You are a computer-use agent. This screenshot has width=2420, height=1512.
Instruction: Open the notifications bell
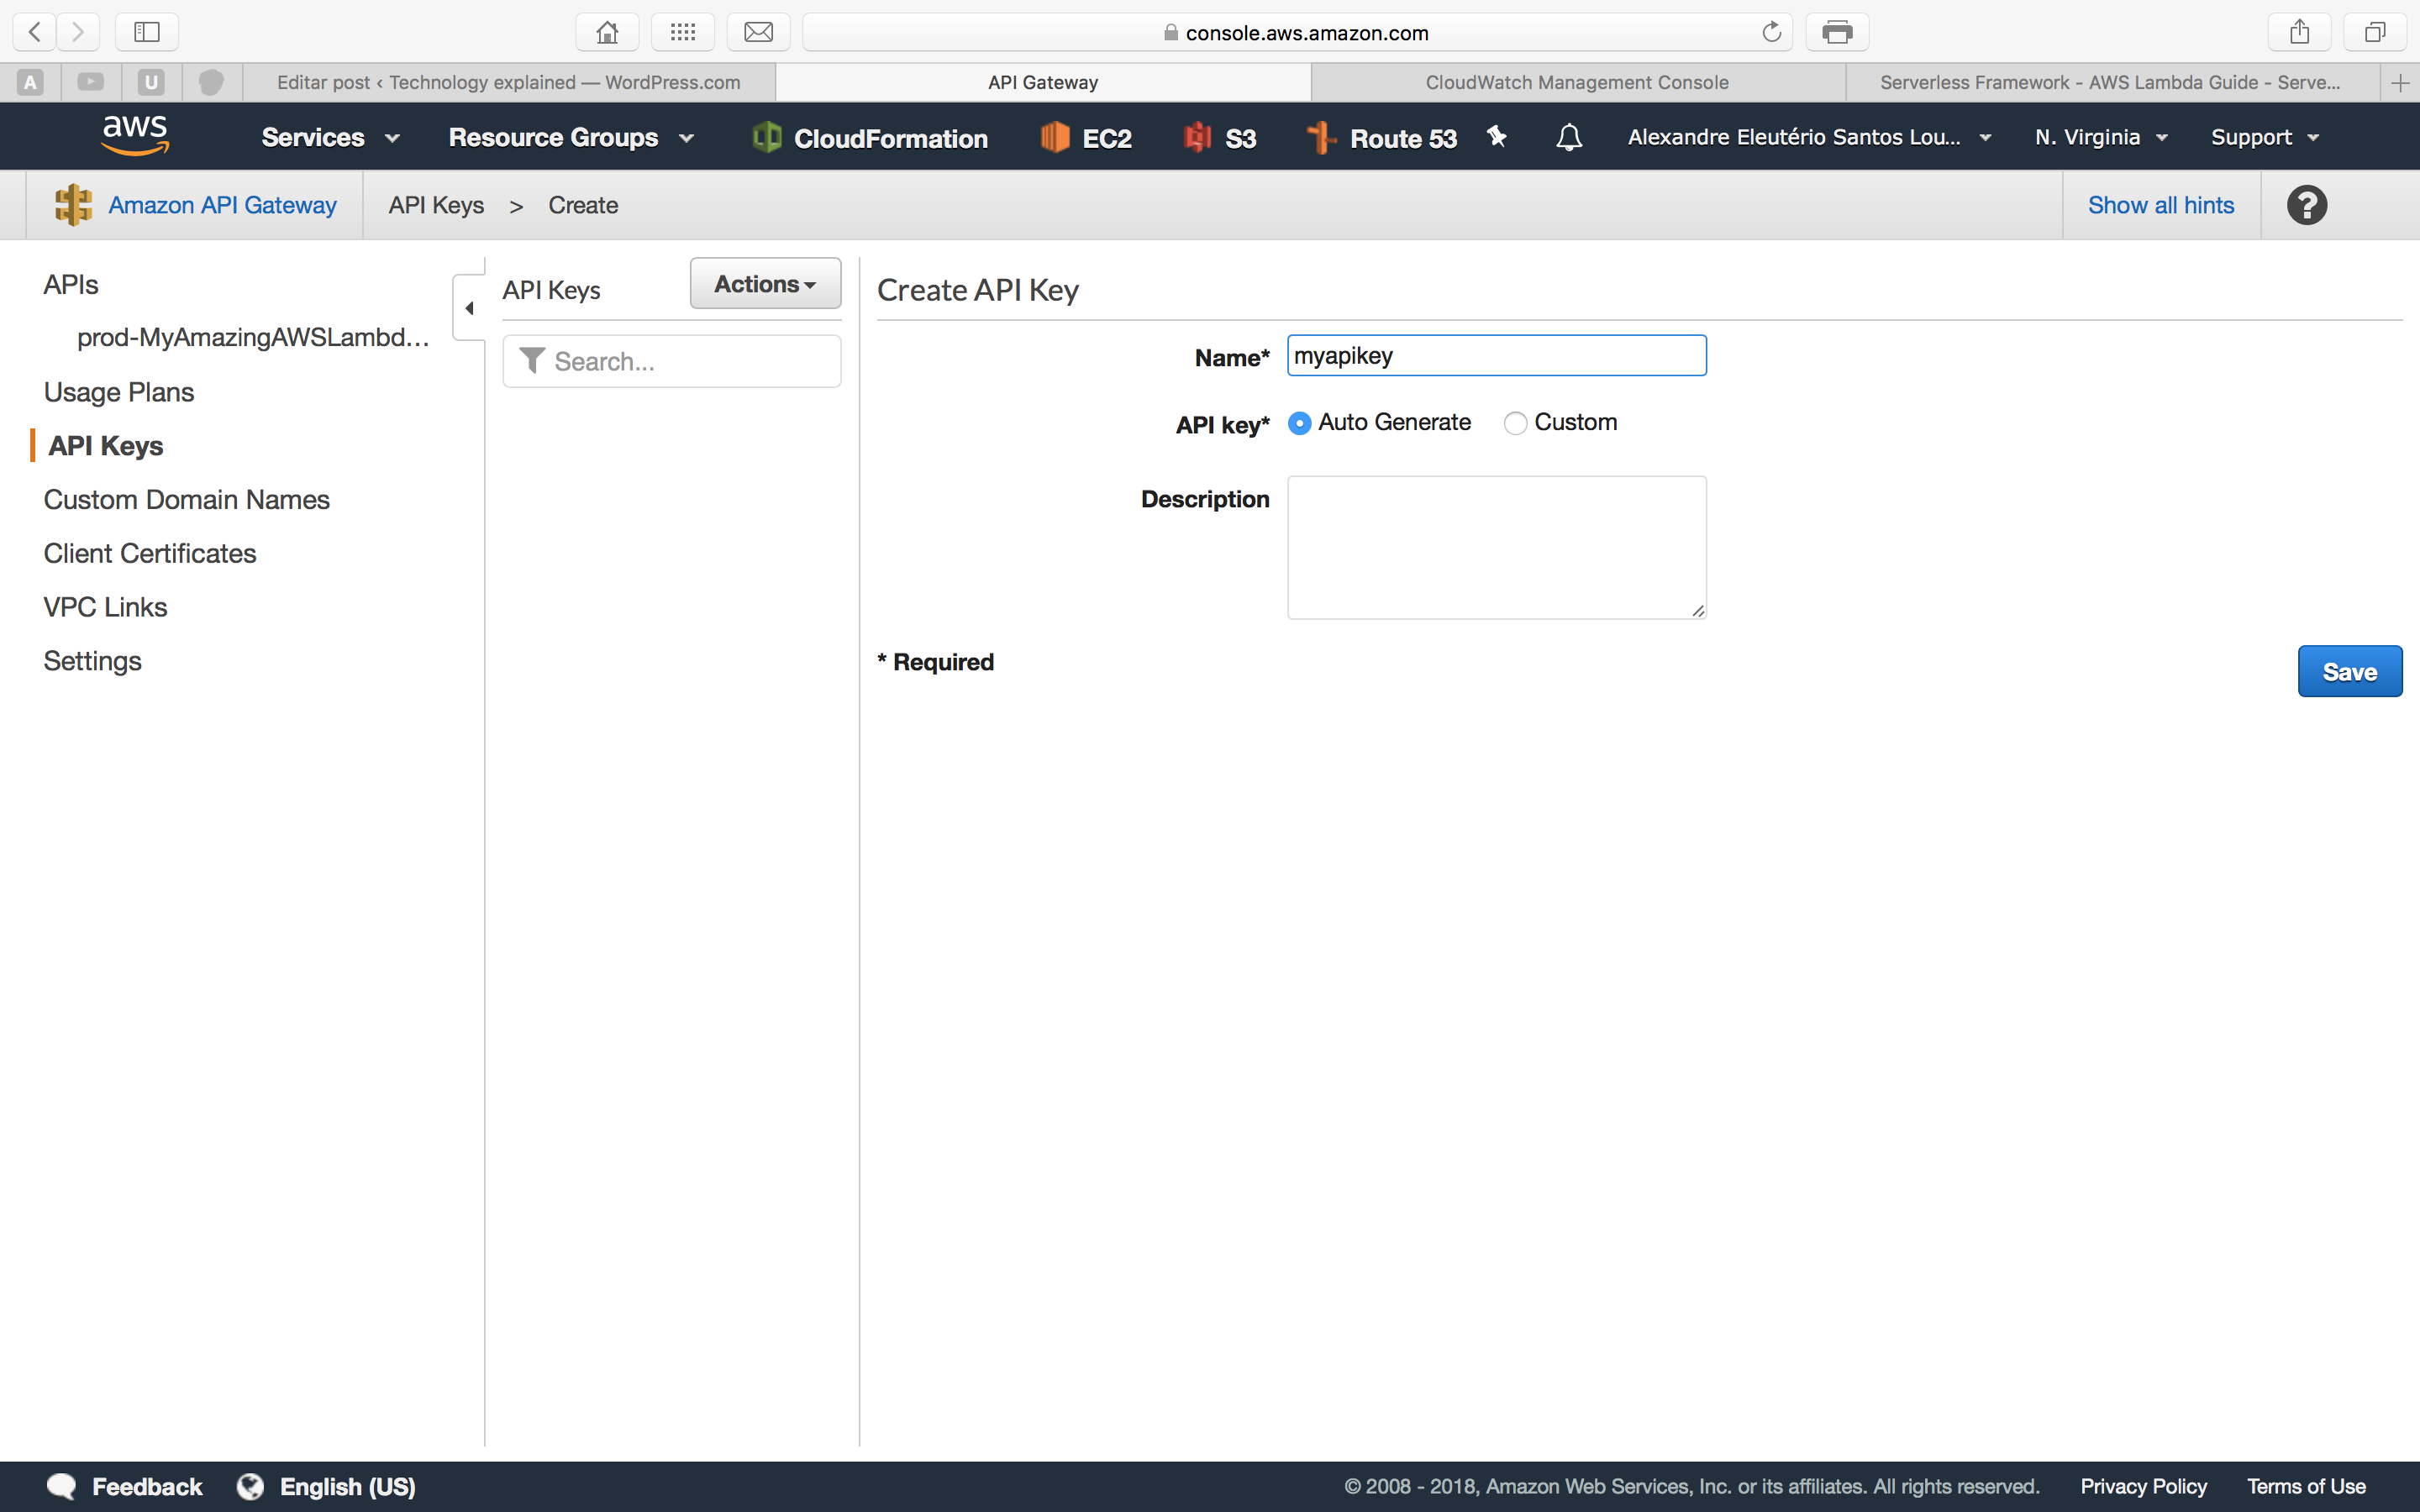click(1568, 137)
